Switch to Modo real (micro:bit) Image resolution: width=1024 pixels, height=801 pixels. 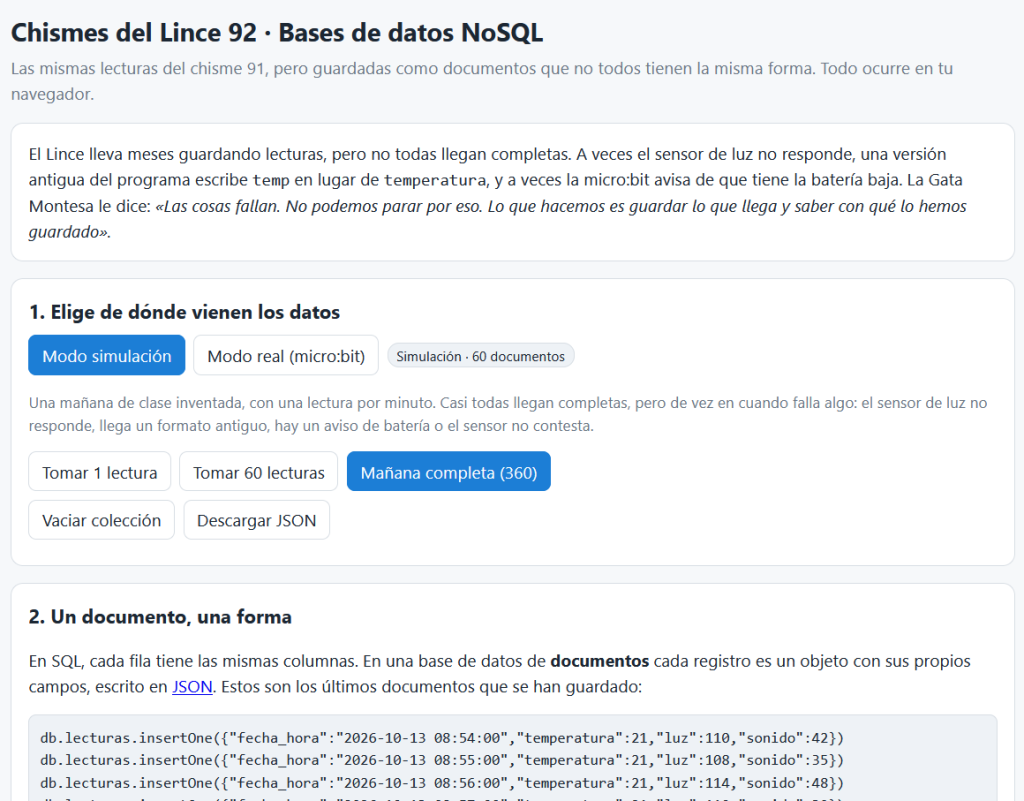click(286, 356)
